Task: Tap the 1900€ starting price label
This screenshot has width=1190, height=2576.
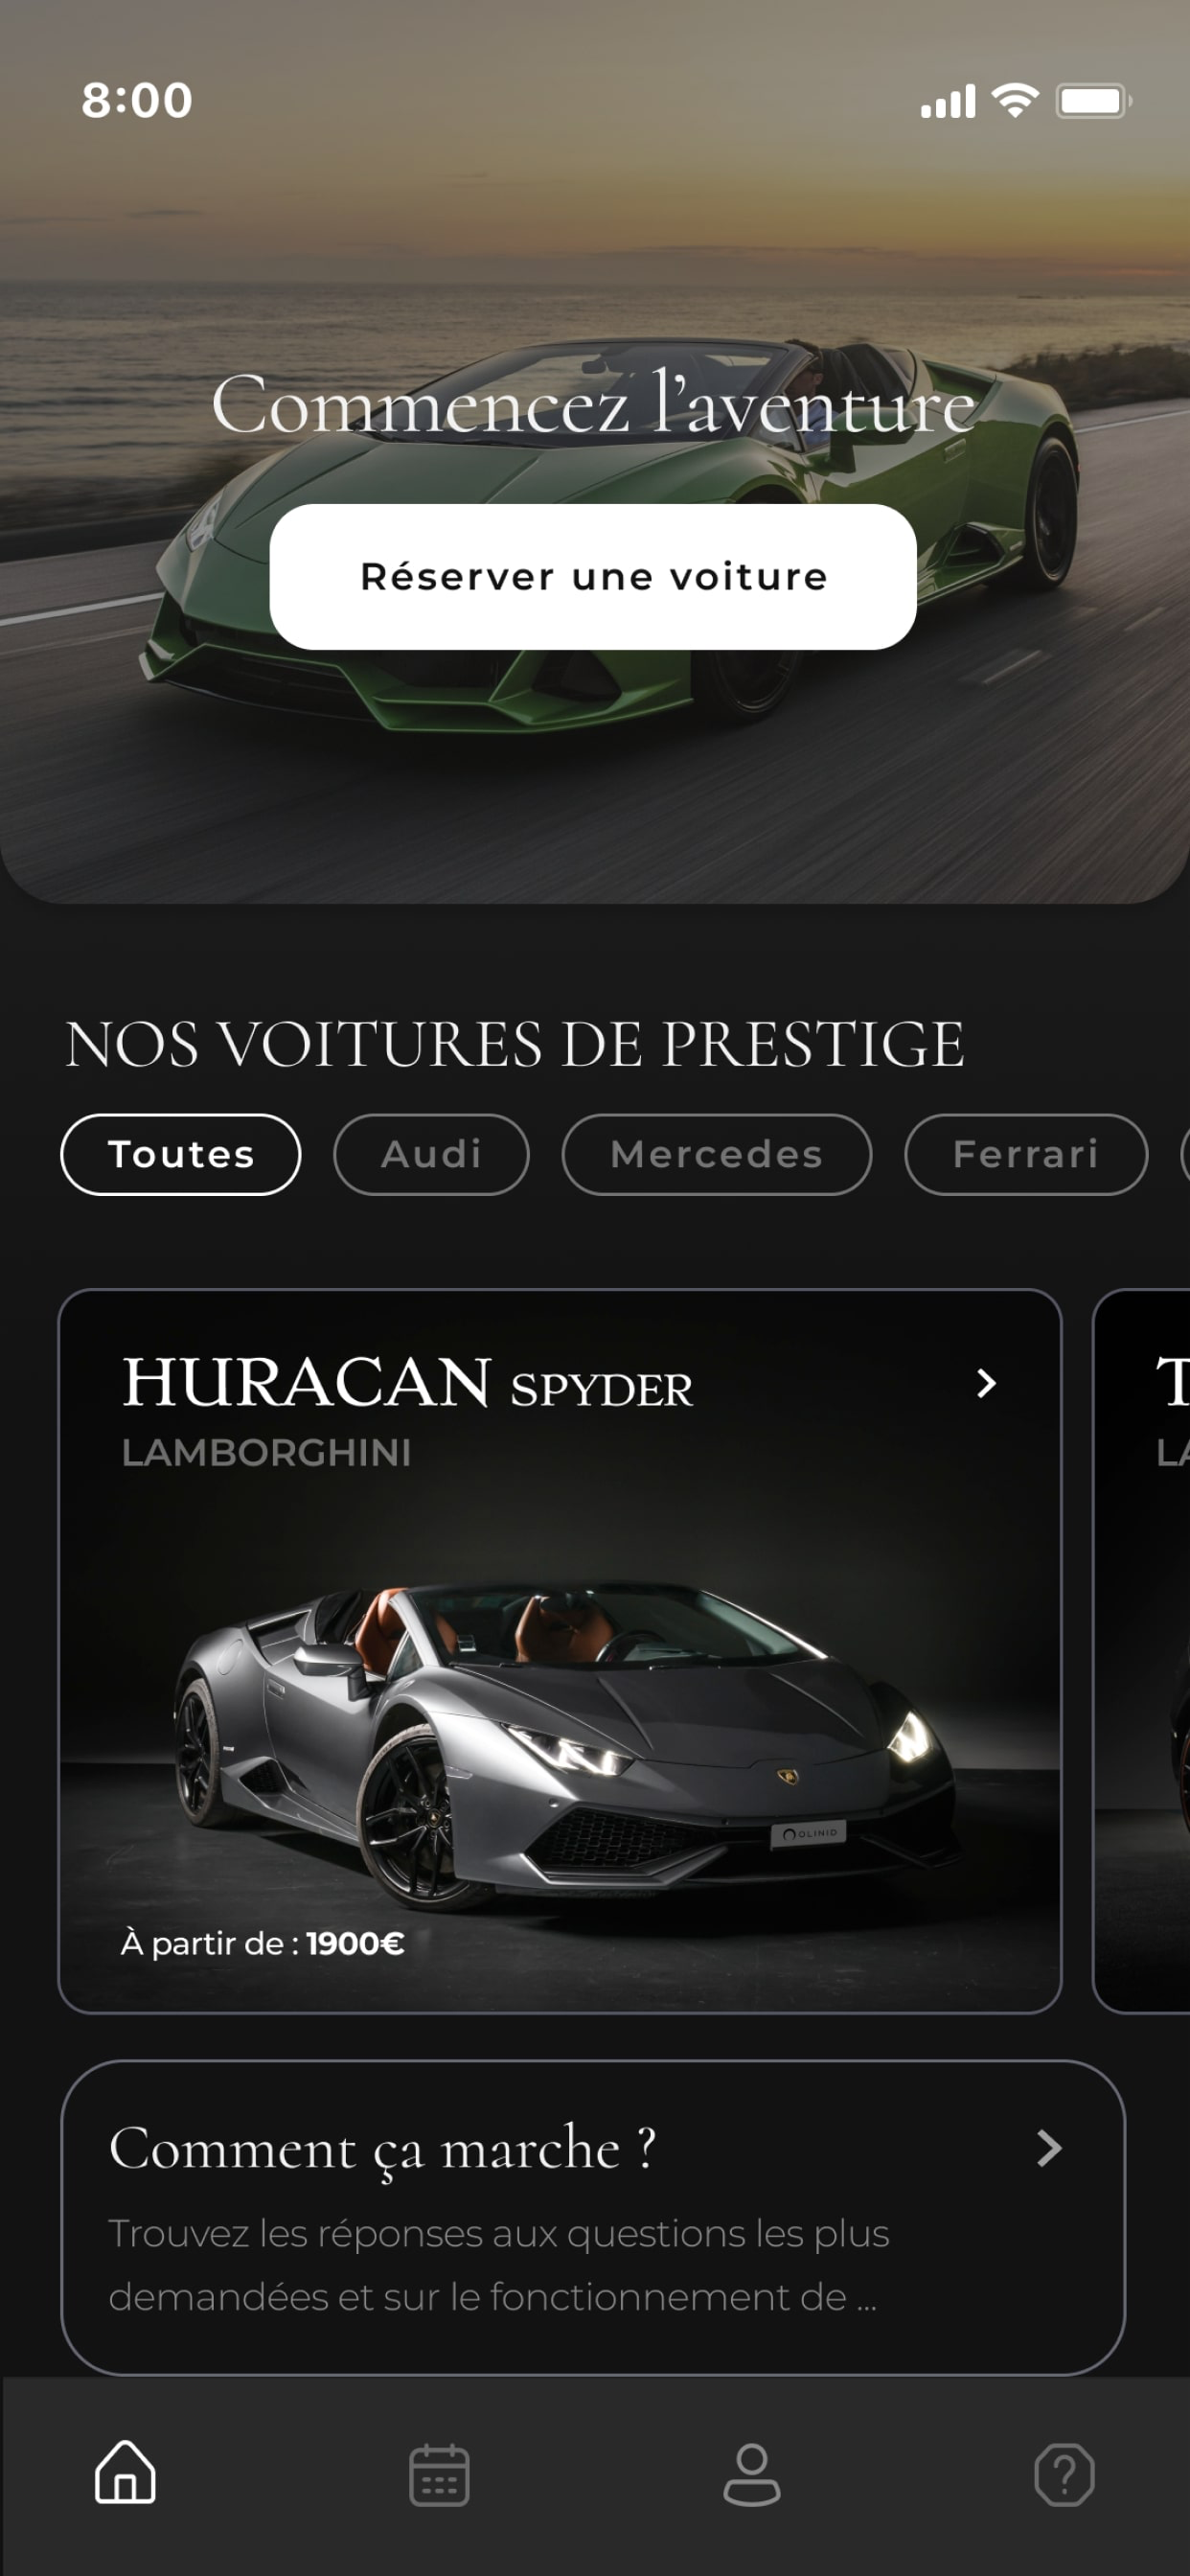Action: [355, 1943]
